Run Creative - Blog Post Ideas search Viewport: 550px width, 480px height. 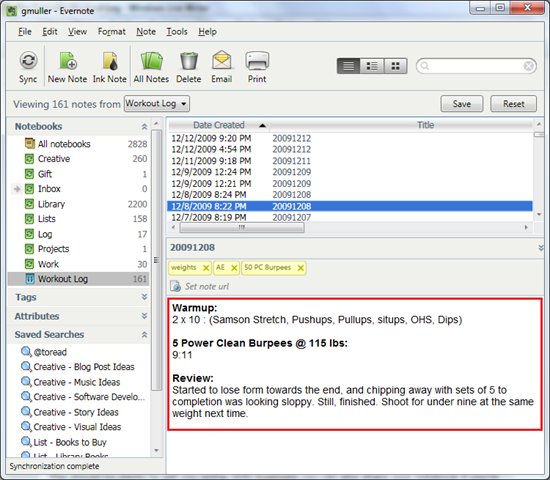[78, 367]
